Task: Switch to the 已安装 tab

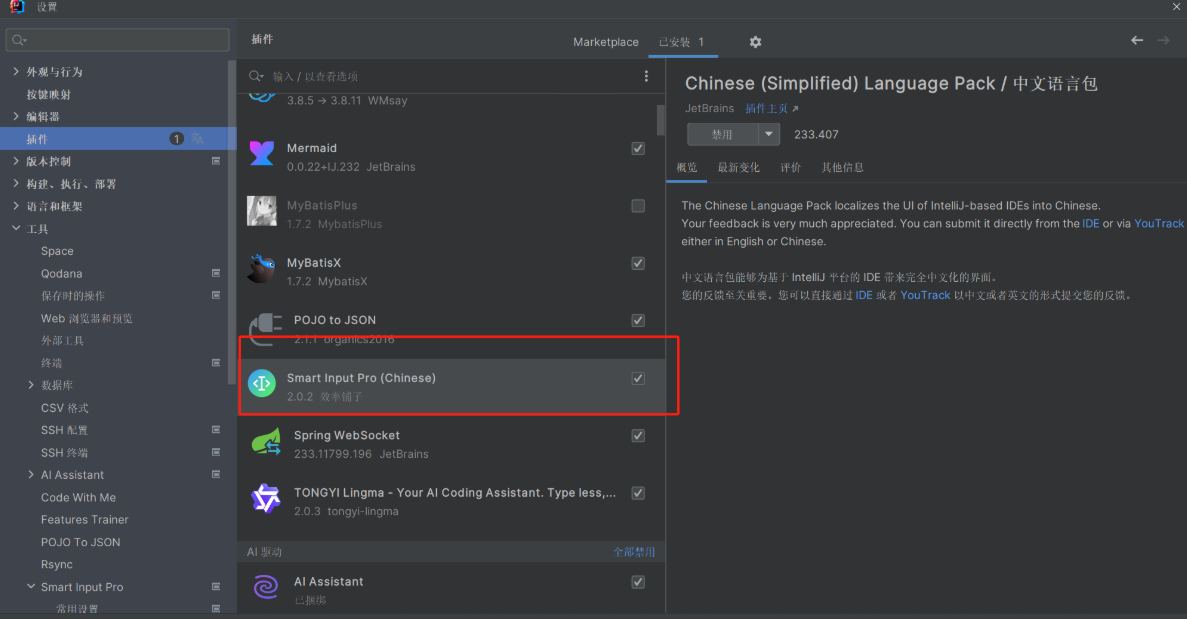Action: tap(681, 42)
